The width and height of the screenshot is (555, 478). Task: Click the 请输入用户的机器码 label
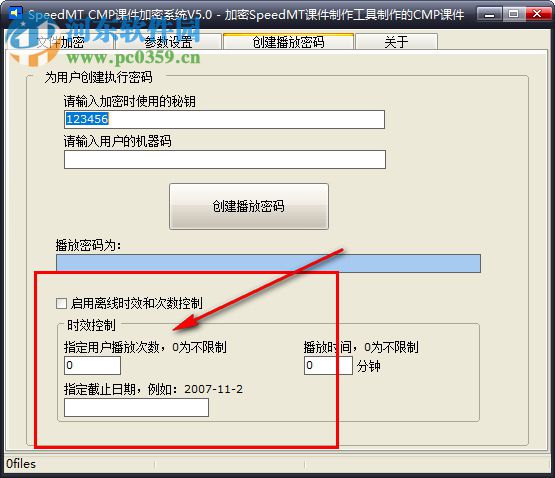click(x=118, y=141)
